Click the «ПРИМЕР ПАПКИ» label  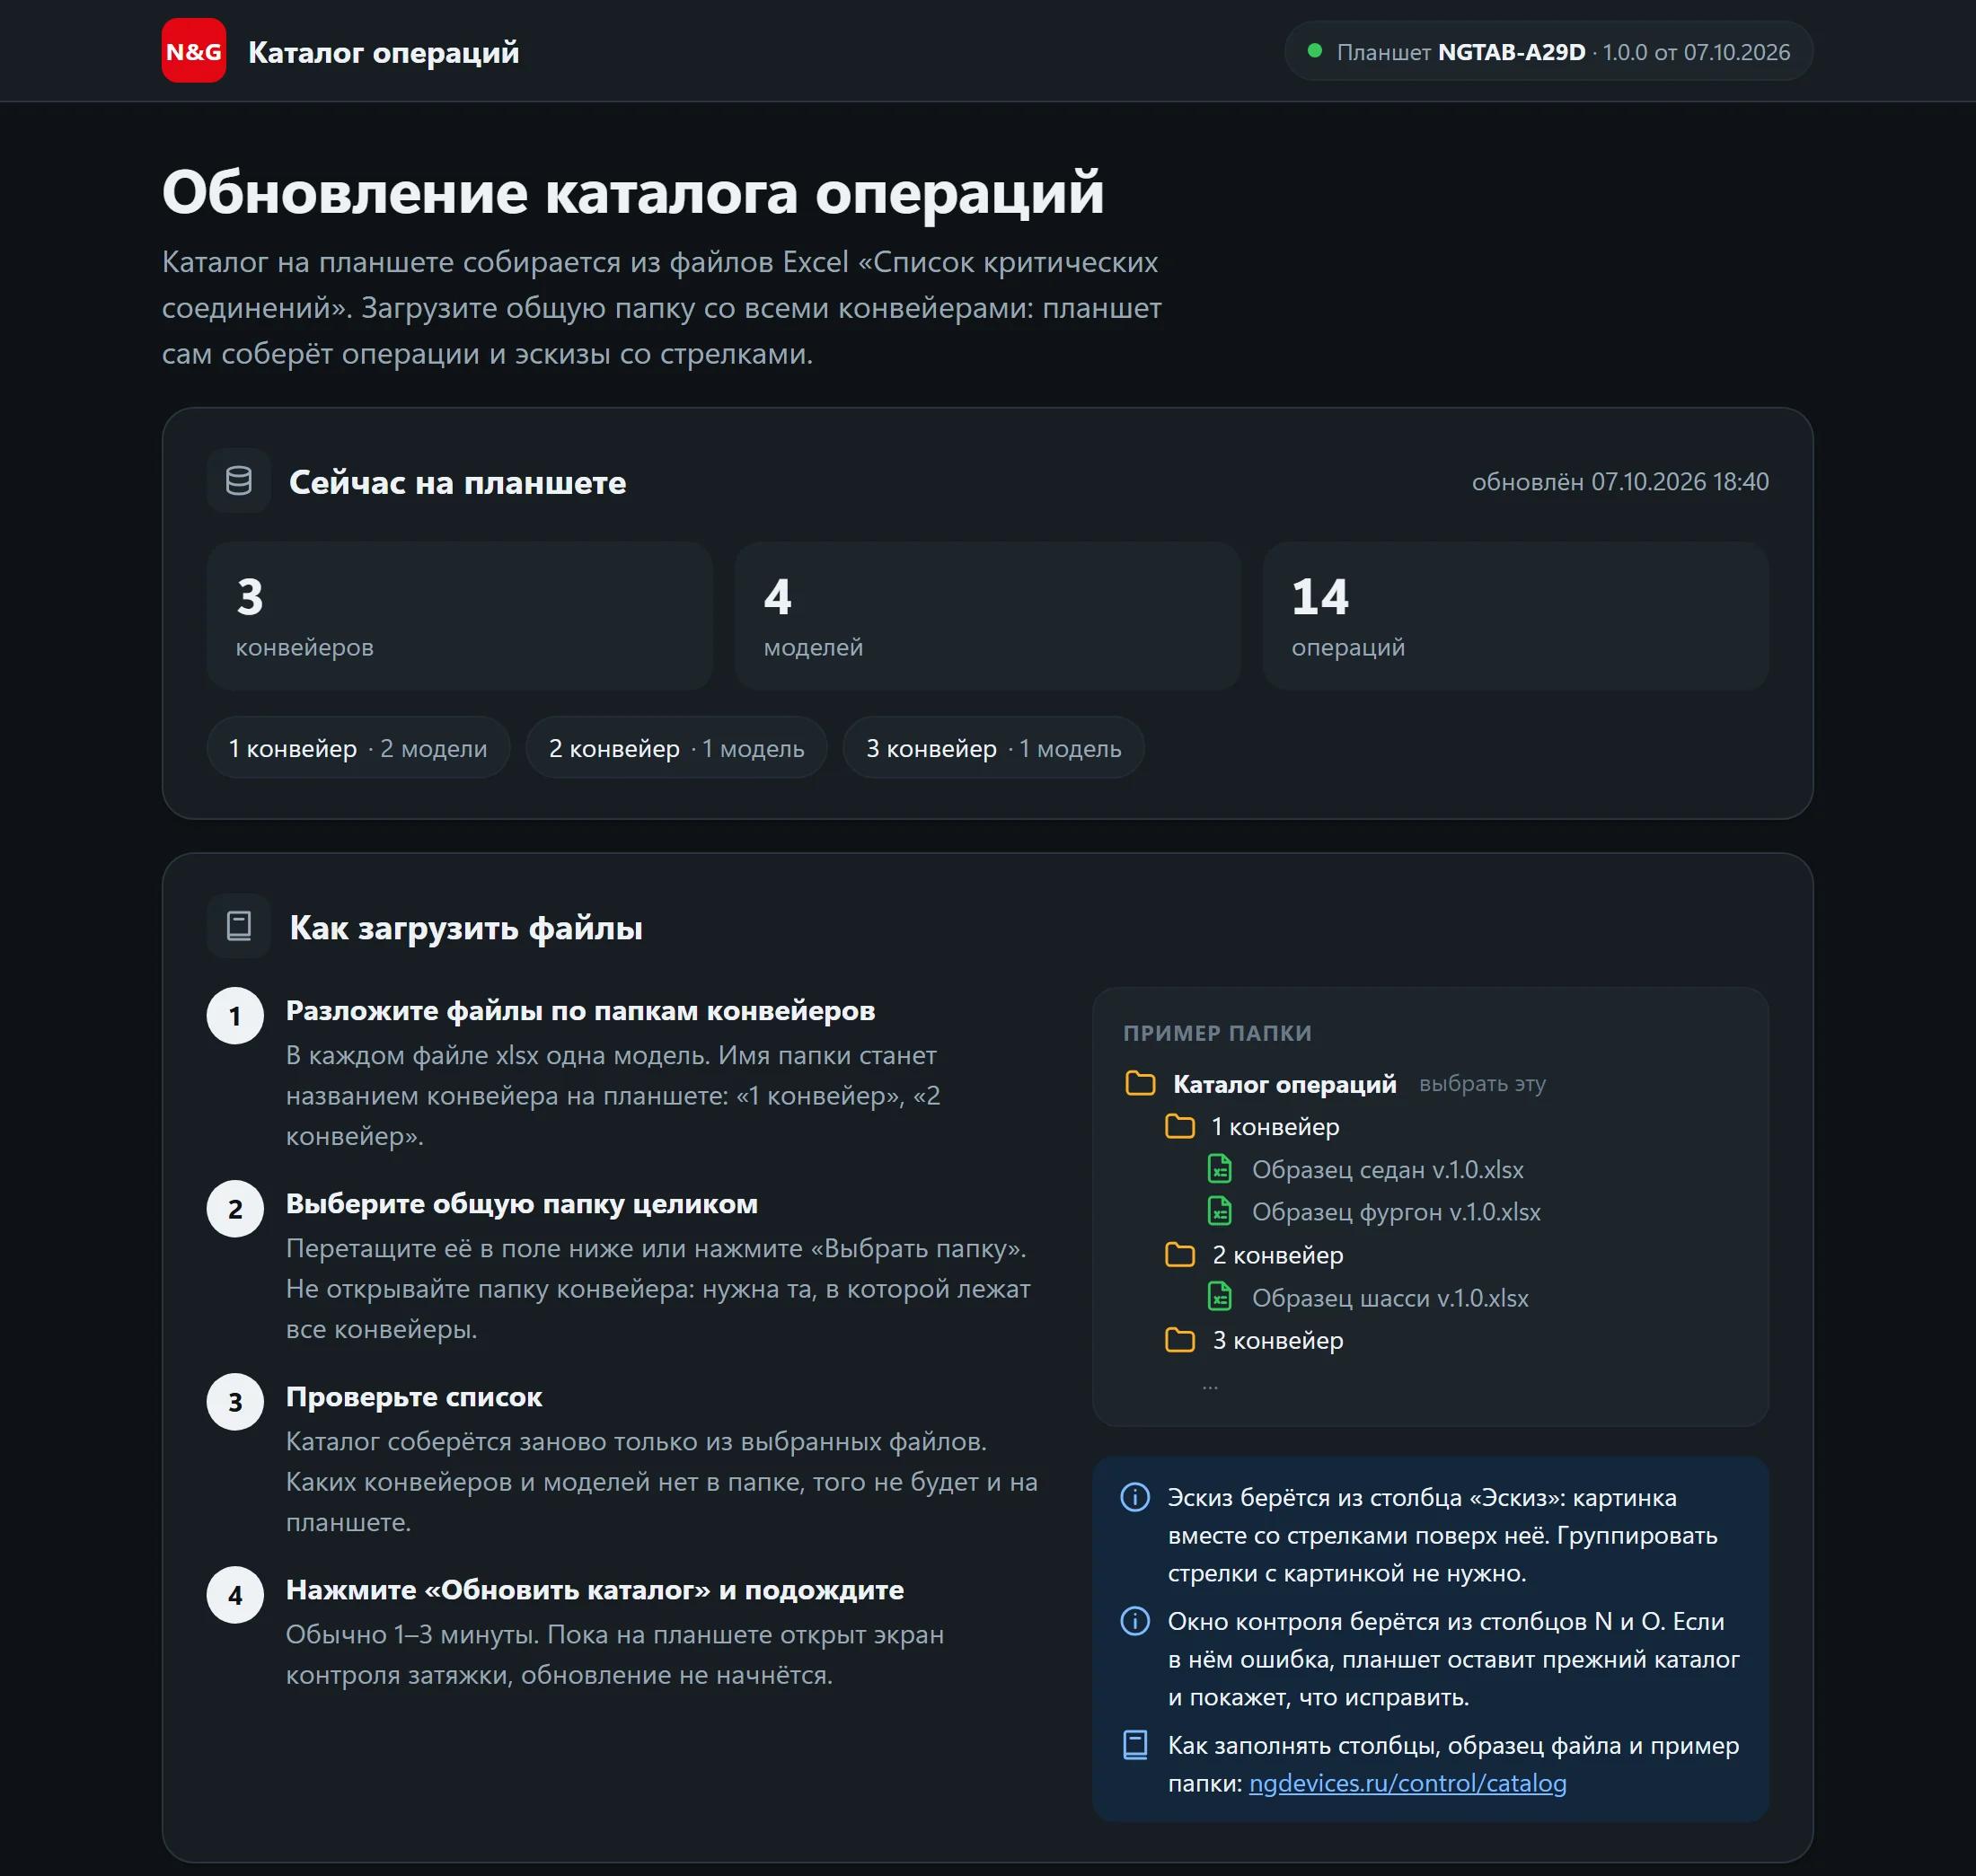point(1217,1033)
